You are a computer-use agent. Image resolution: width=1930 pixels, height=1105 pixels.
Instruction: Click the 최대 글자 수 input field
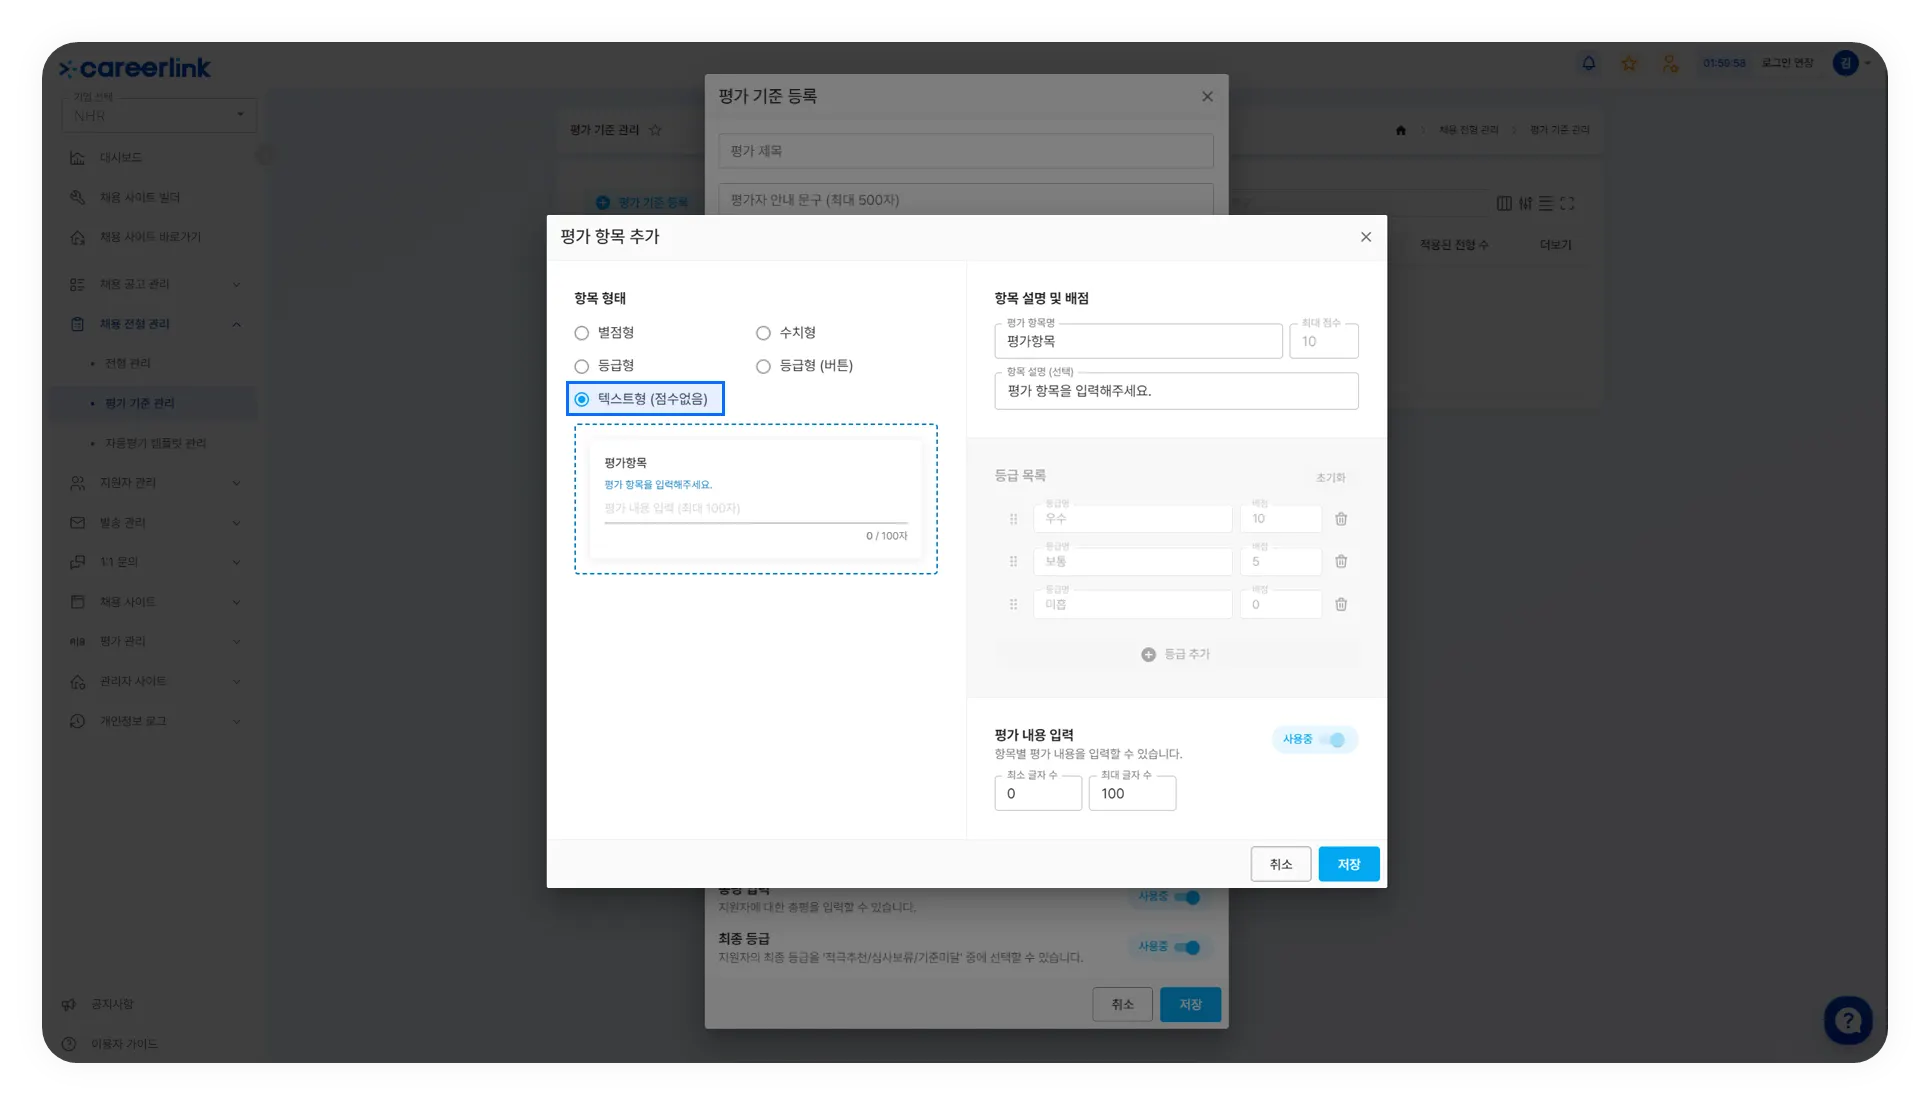(x=1131, y=794)
